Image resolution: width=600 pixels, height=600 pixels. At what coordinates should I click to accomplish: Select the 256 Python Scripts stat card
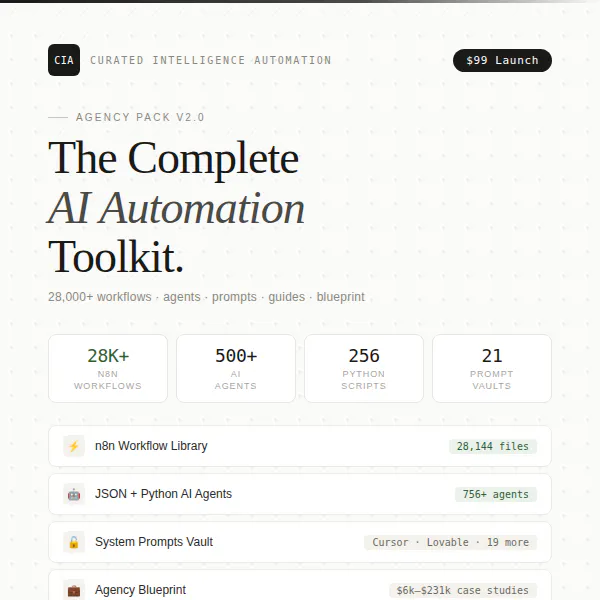click(x=364, y=368)
